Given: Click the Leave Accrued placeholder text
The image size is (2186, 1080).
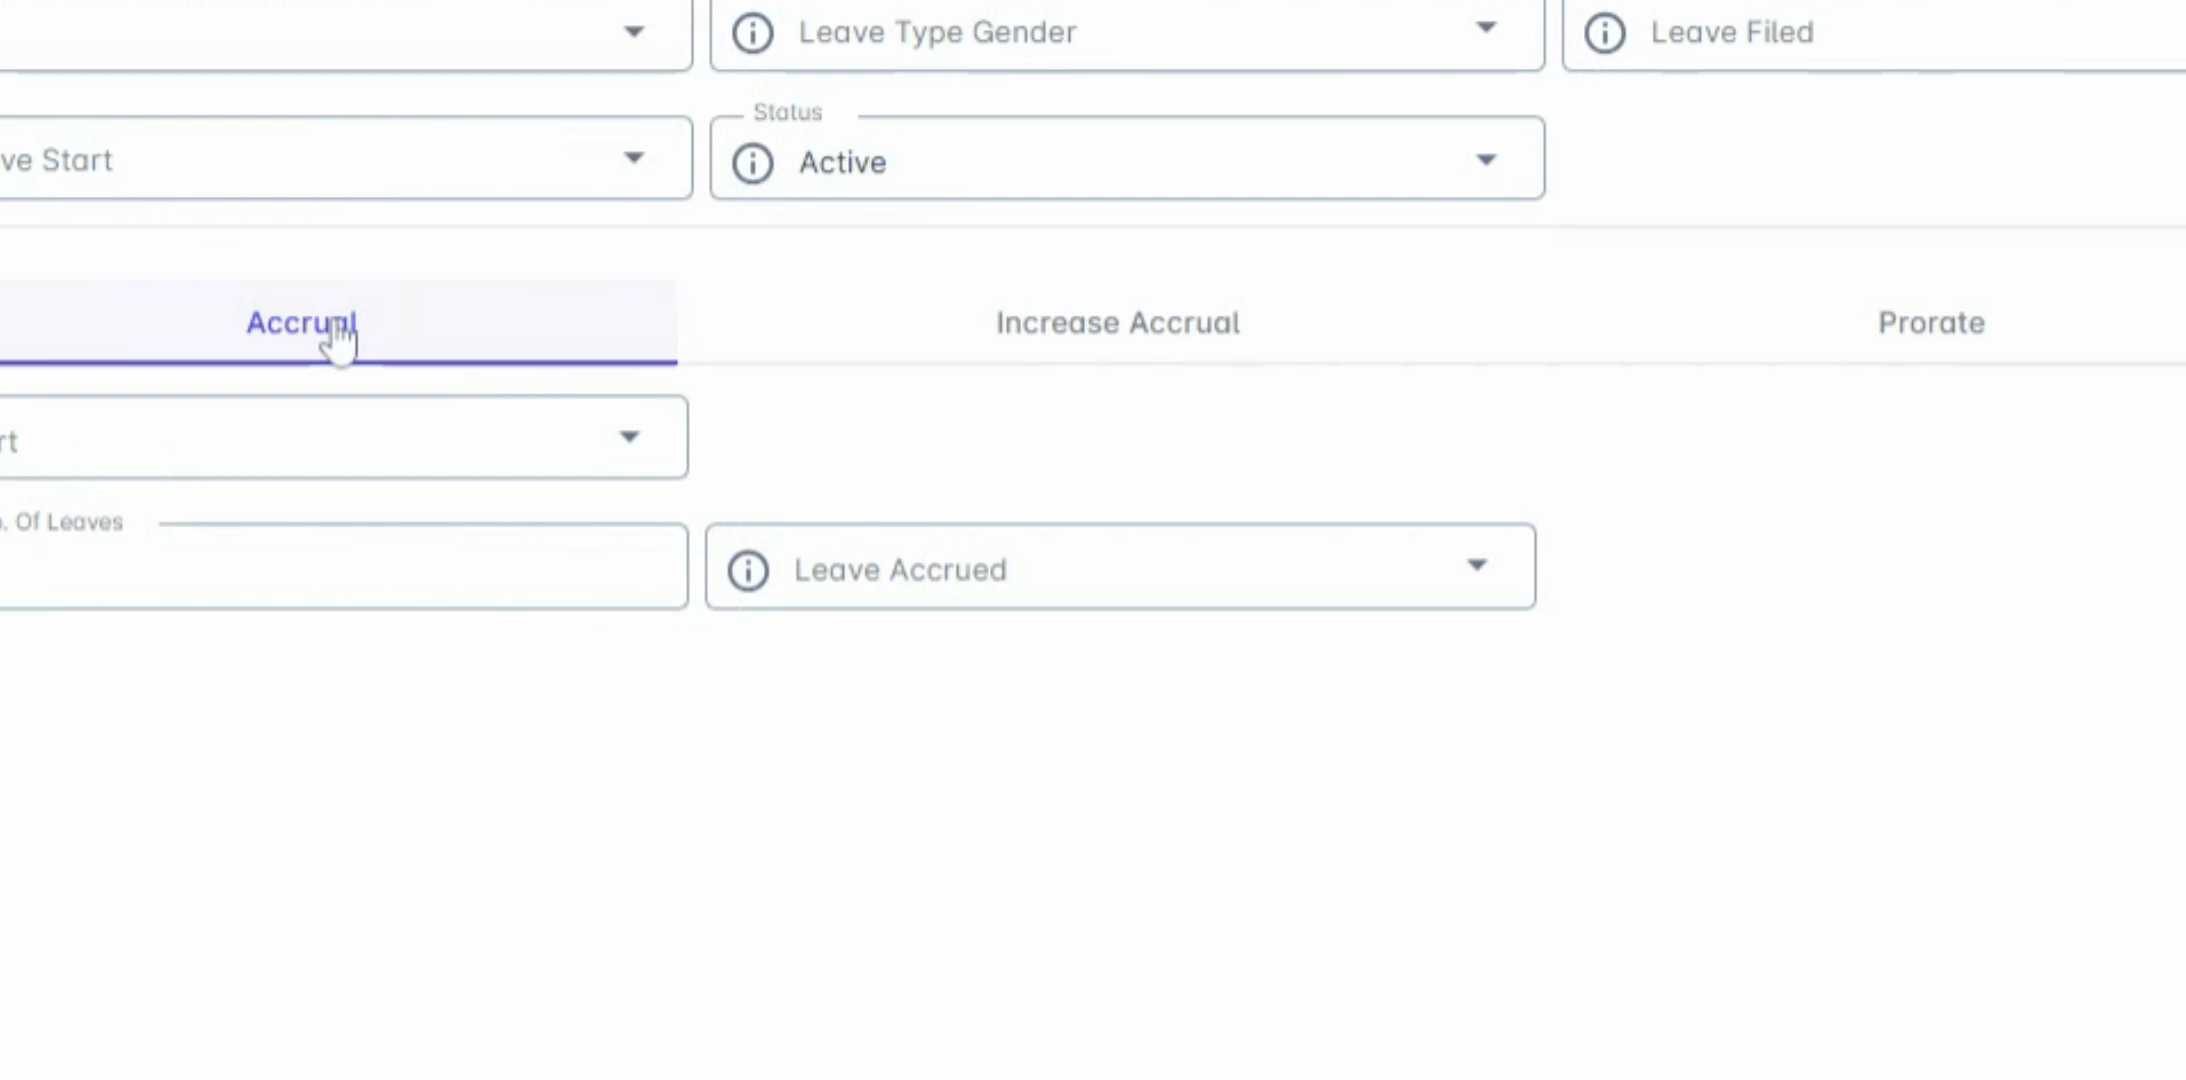Looking at the screenshot, I should [900, 570].
